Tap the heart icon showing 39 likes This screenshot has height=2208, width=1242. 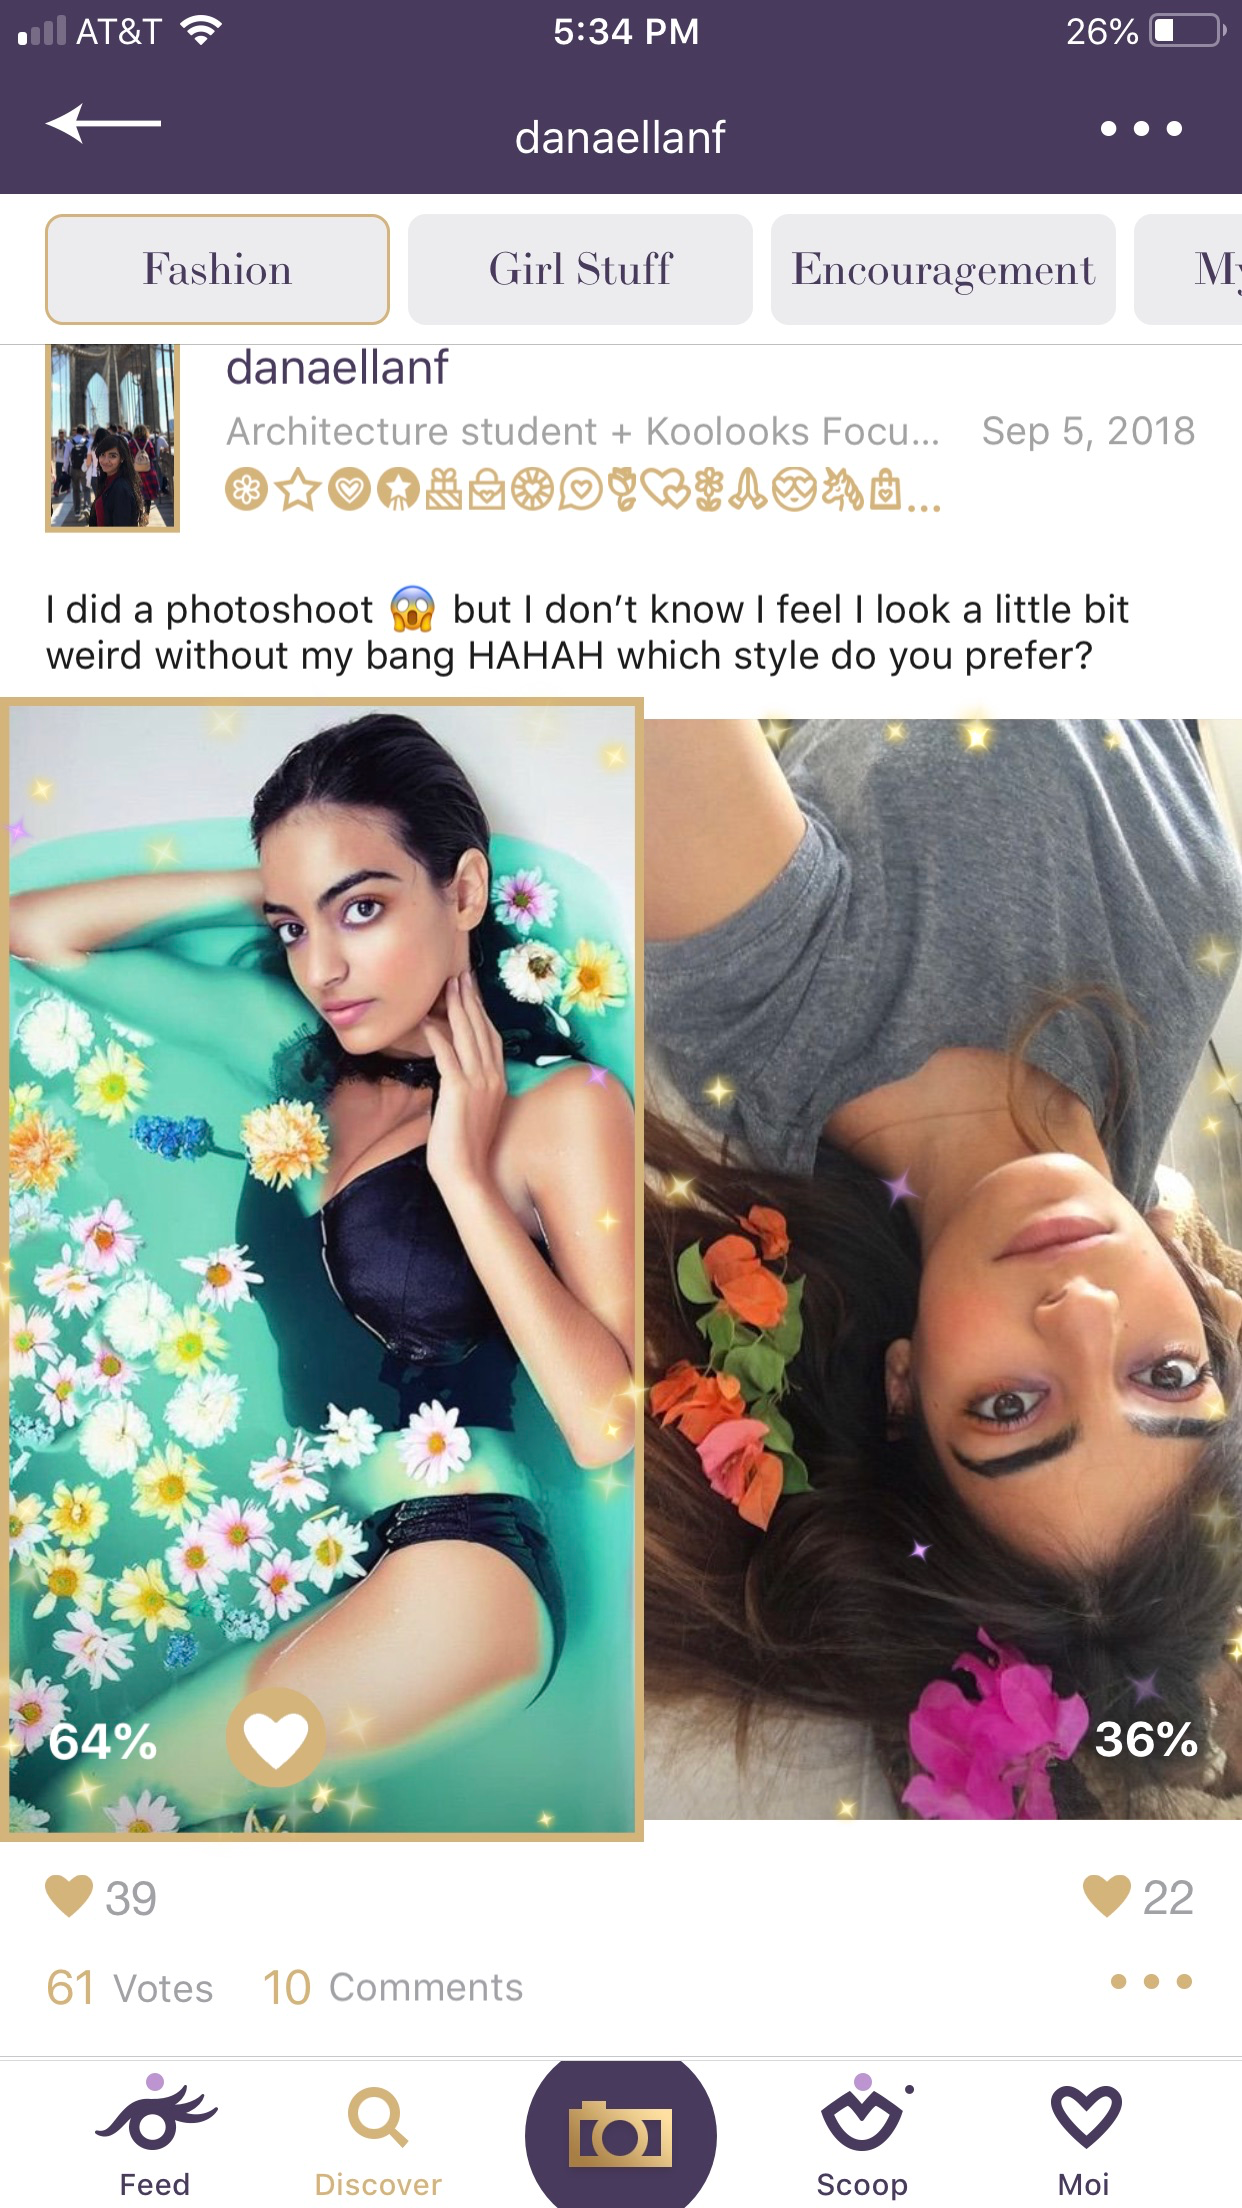70,1896
